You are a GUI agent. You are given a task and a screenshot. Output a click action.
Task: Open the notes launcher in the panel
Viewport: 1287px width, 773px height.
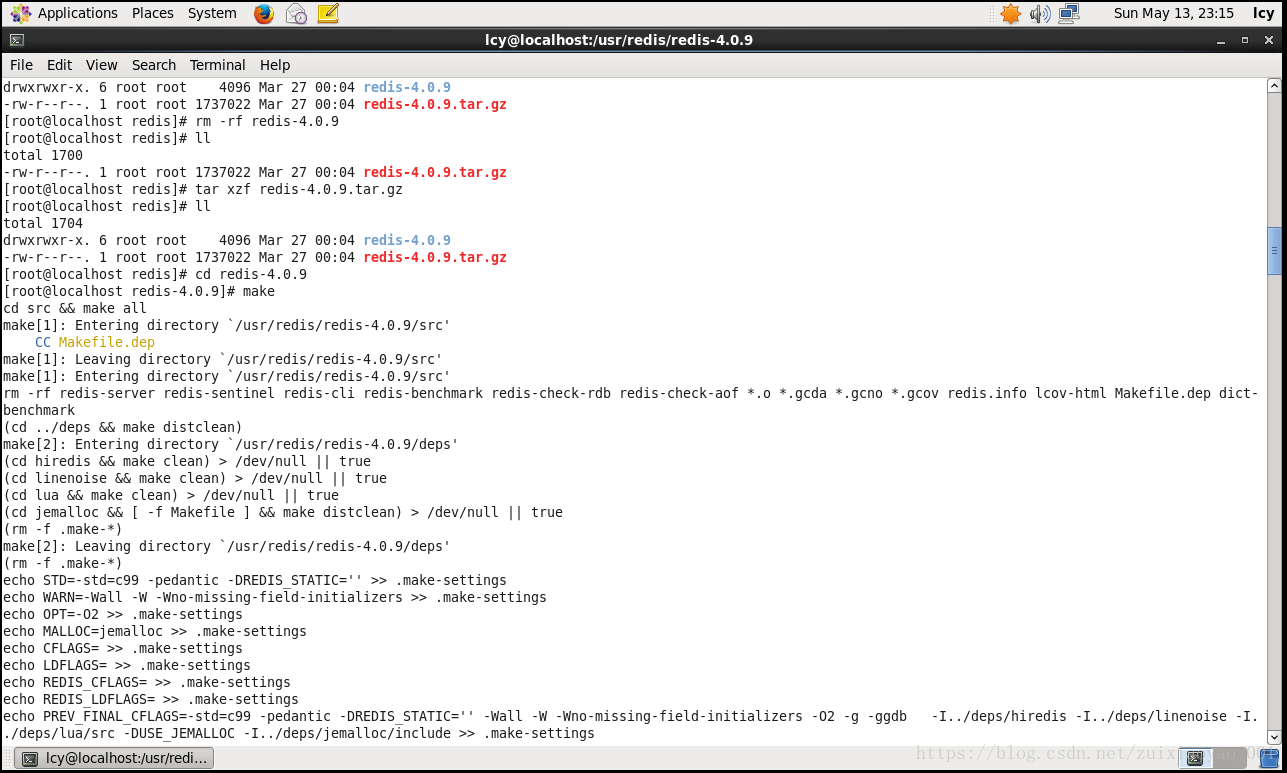tap(328, 14)
